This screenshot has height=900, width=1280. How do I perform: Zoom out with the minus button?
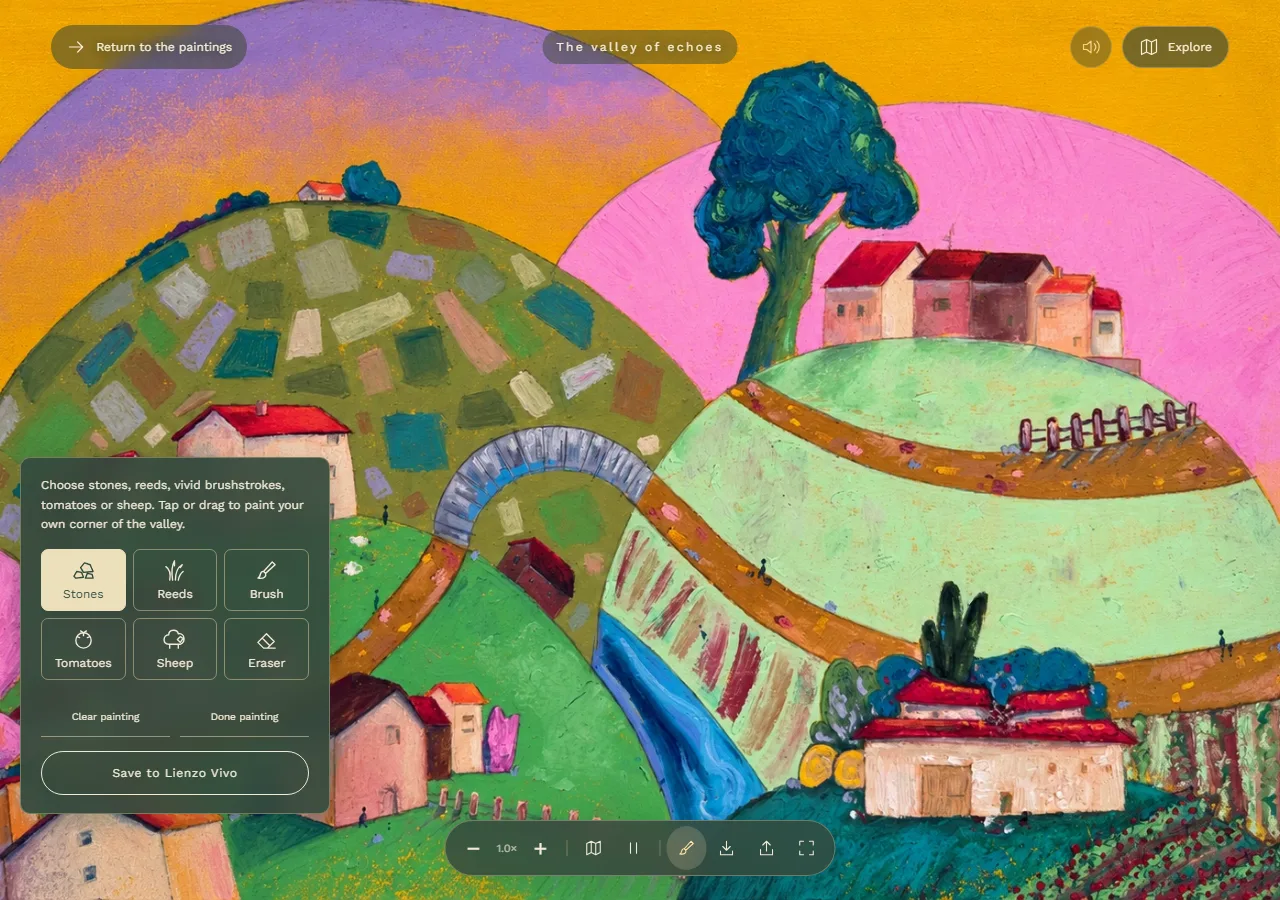[474, 848]
